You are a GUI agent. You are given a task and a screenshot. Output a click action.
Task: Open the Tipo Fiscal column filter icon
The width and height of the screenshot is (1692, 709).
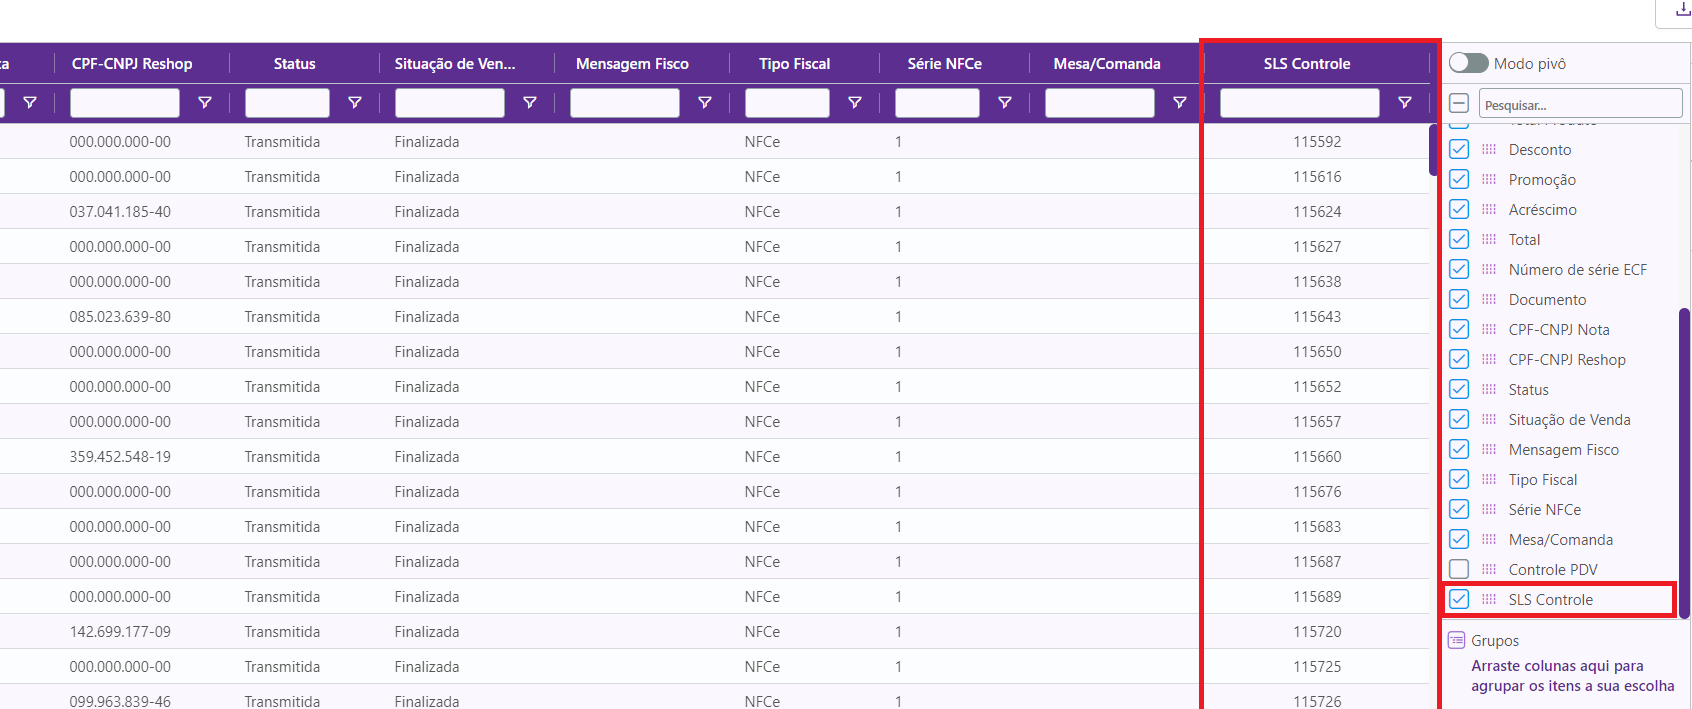pyautogui.click(x=855, y=103)
